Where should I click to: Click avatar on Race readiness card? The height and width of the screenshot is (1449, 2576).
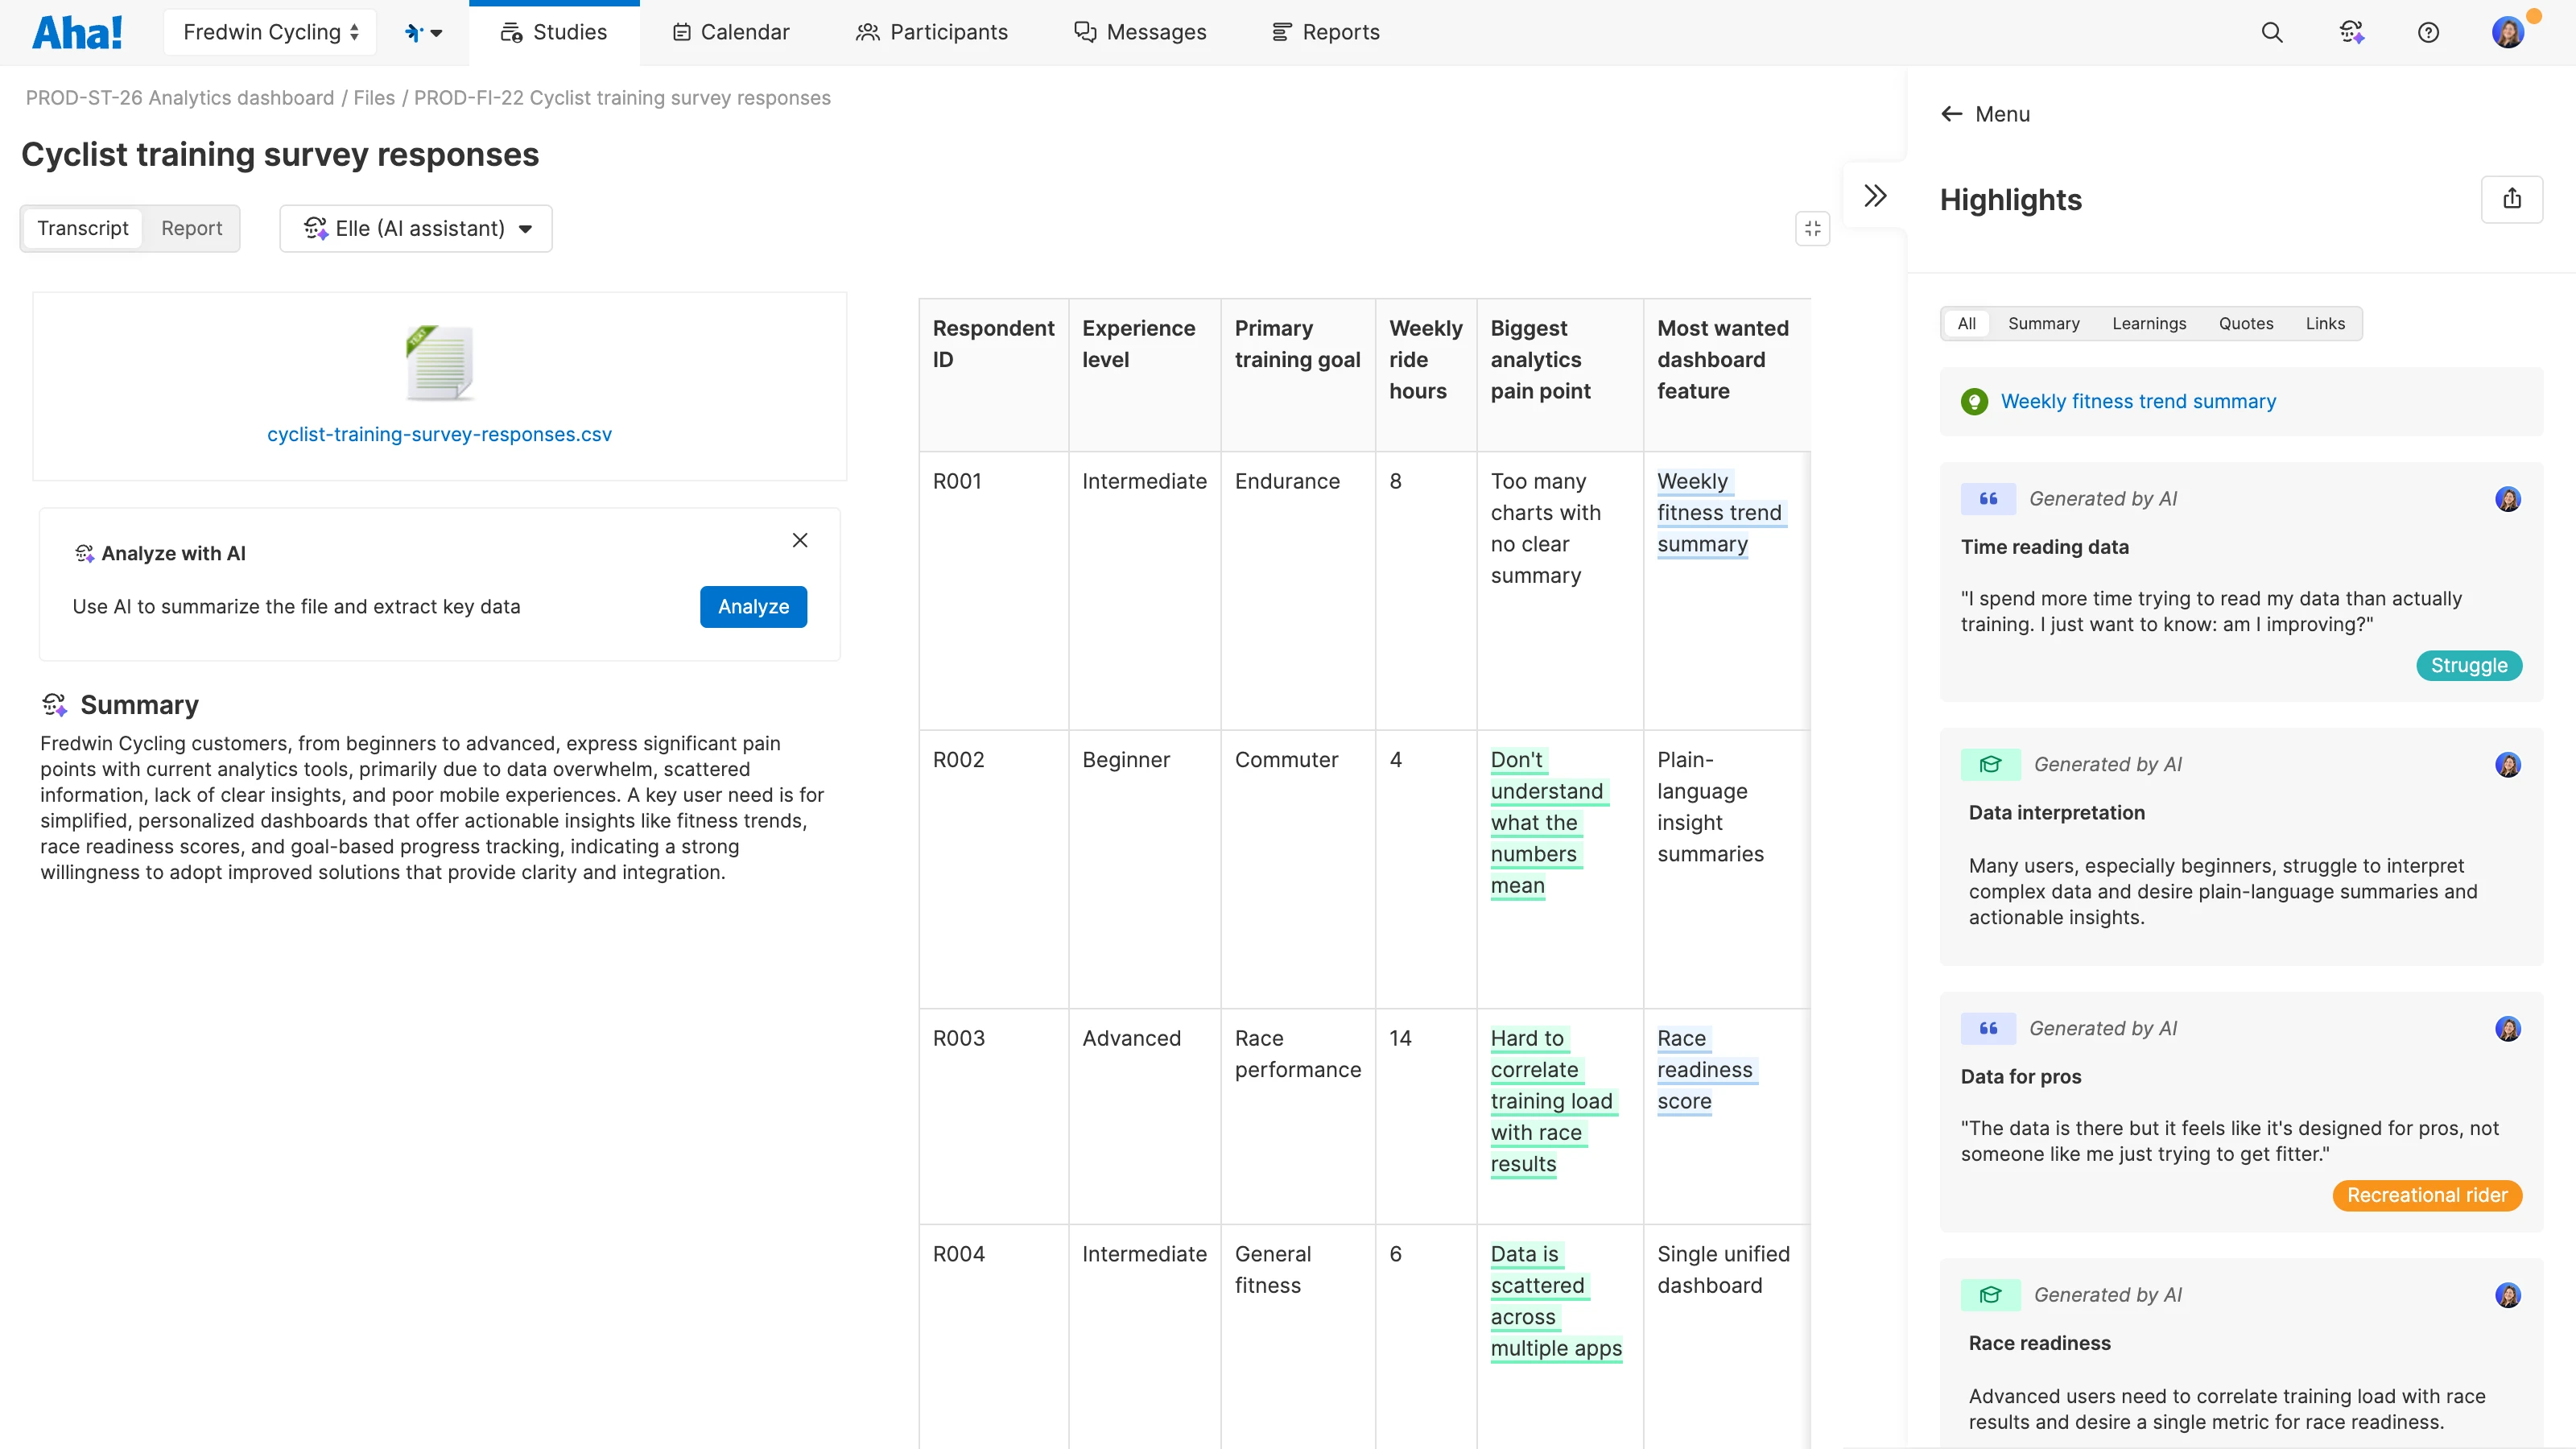[x=2508, y=1294]
